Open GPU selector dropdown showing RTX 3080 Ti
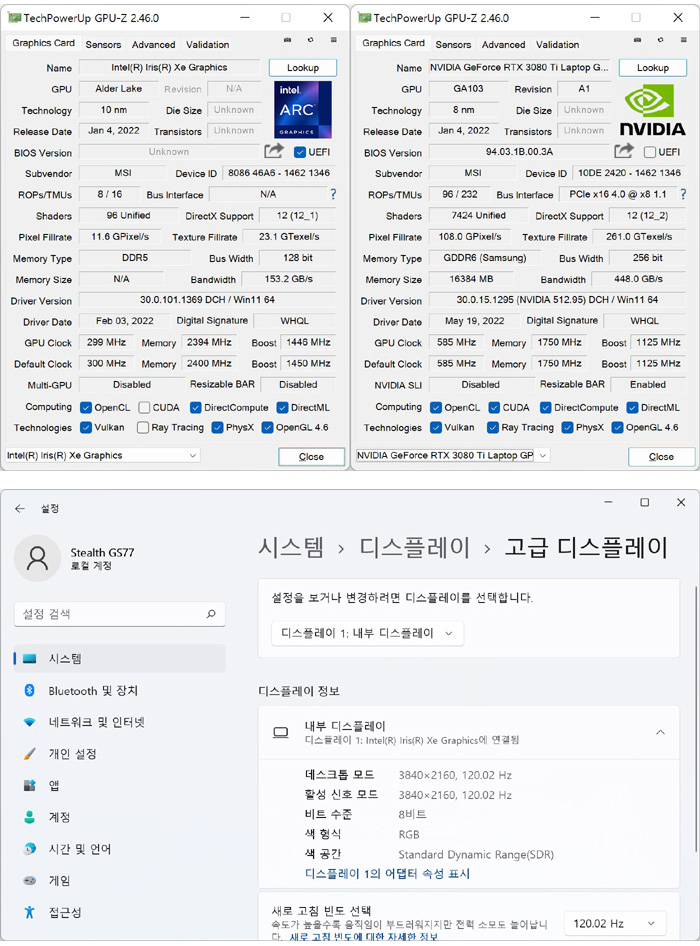 [452, 456]
